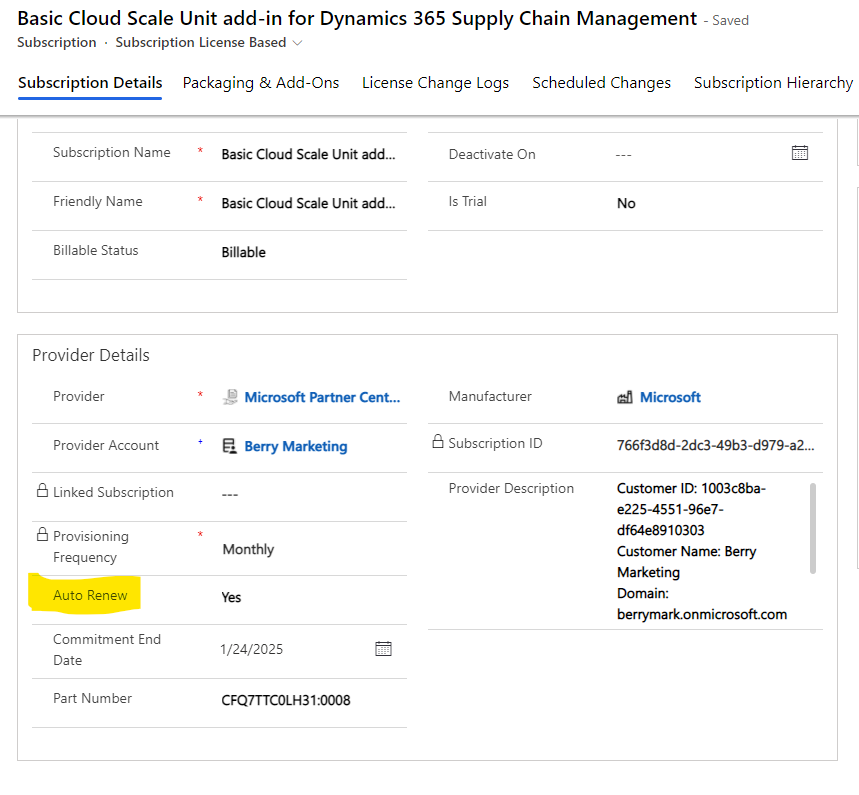
Task: Open the Microsoft Partner Center provider link
Action: pos(322,397)
